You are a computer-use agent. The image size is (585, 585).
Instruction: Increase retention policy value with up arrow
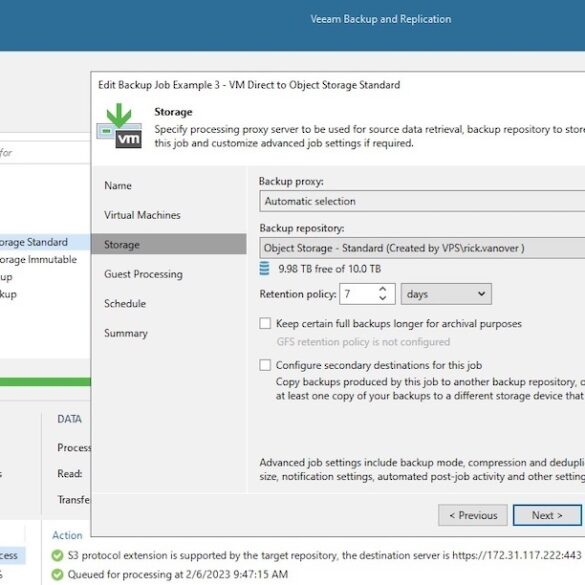382,289
